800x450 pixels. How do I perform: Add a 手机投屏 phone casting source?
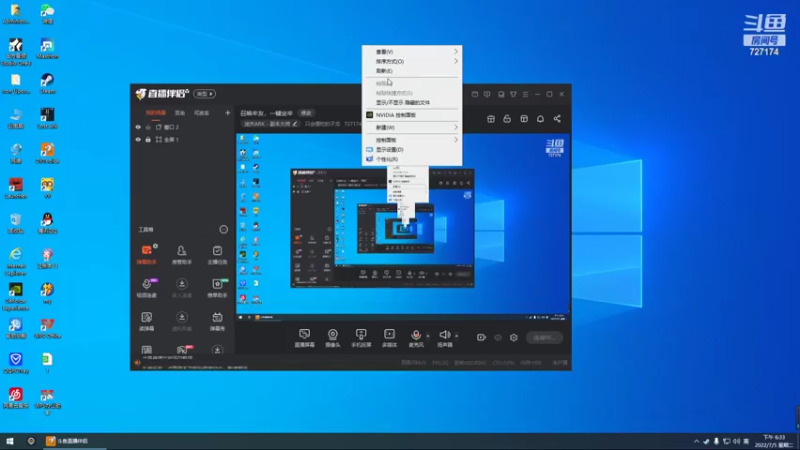point(361,338)
